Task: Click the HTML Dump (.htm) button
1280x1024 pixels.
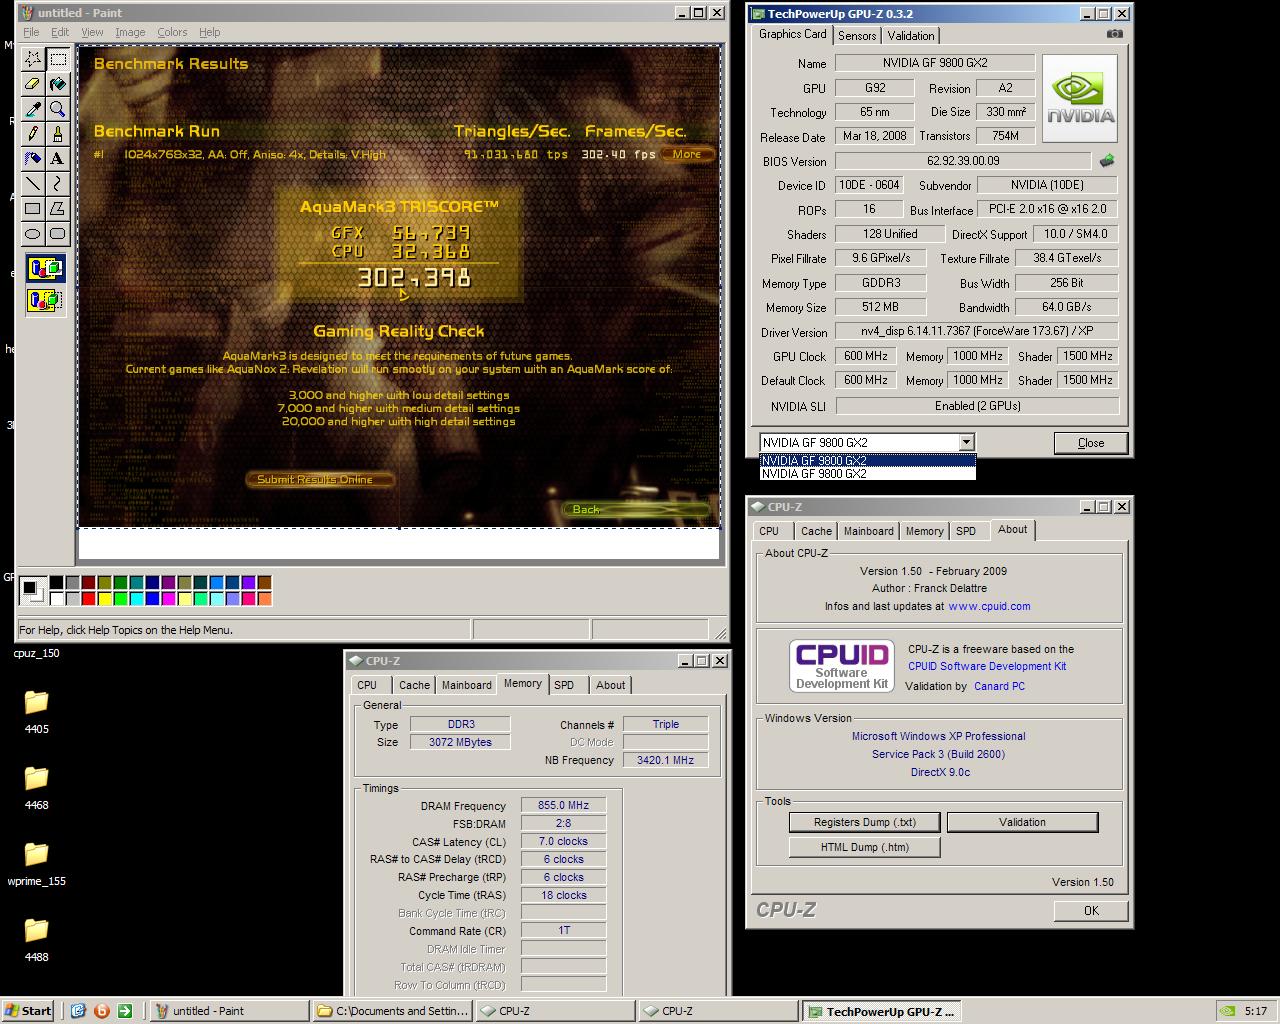Action: click(x=865, y=847)
